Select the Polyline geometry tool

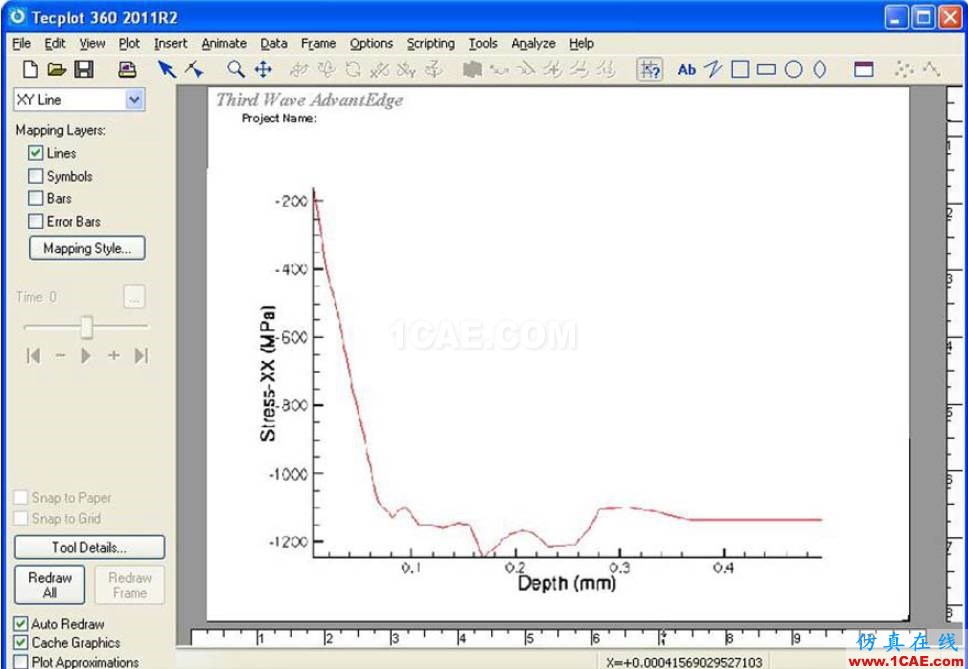pyautogui.click(x=713, y=70)
